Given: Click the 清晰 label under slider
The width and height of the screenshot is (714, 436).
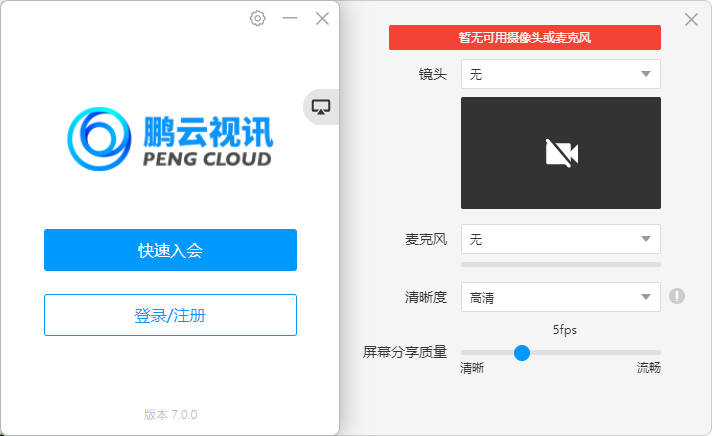Looking at the screenshot, I should click(472, 368).
